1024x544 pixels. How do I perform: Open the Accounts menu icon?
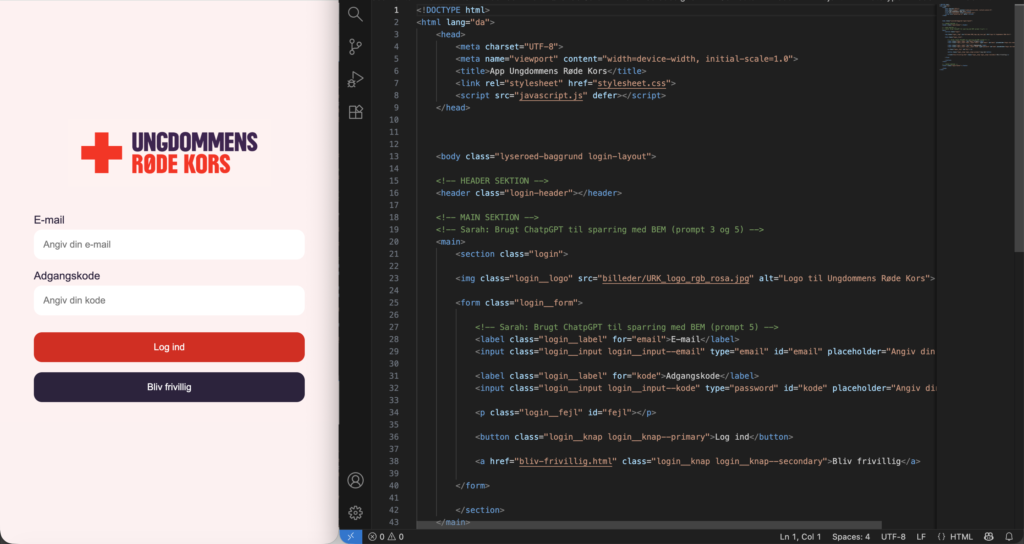pos(355,481)
